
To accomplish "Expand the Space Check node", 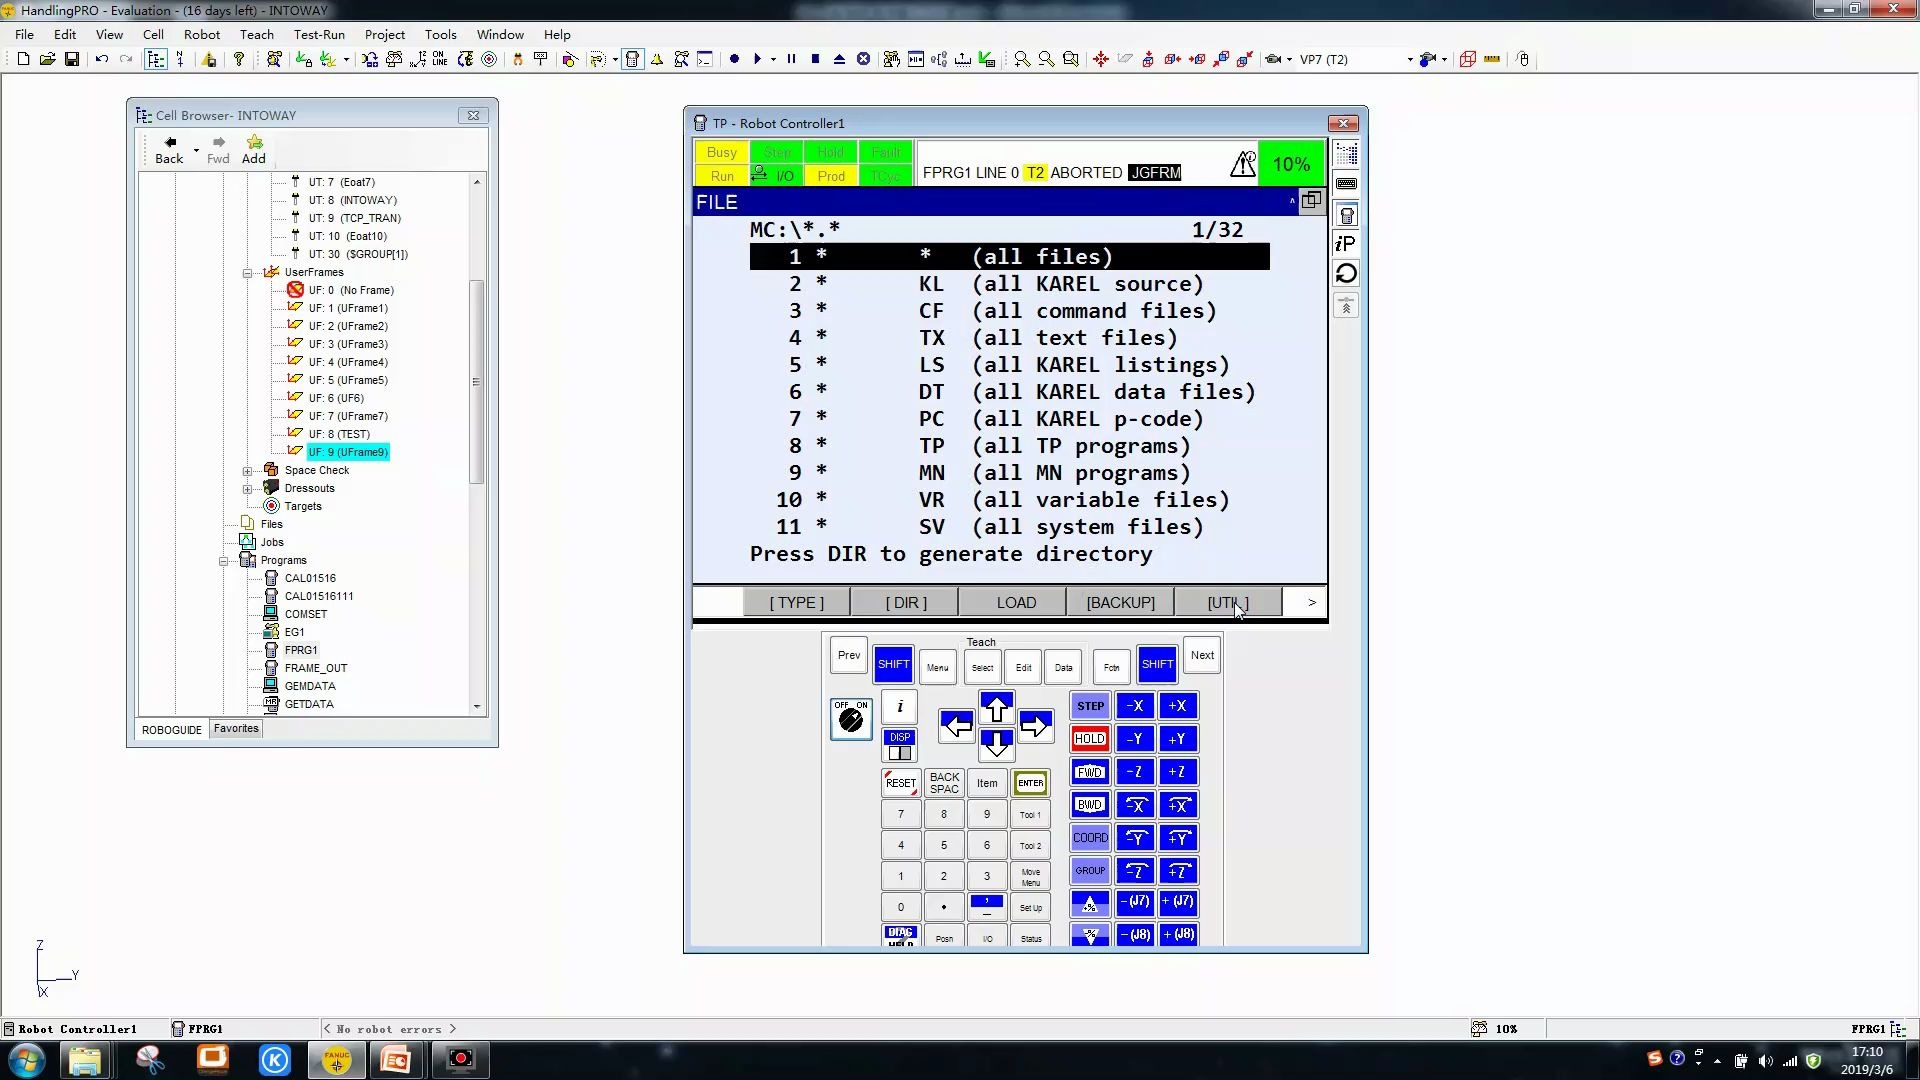I will 248,471.
